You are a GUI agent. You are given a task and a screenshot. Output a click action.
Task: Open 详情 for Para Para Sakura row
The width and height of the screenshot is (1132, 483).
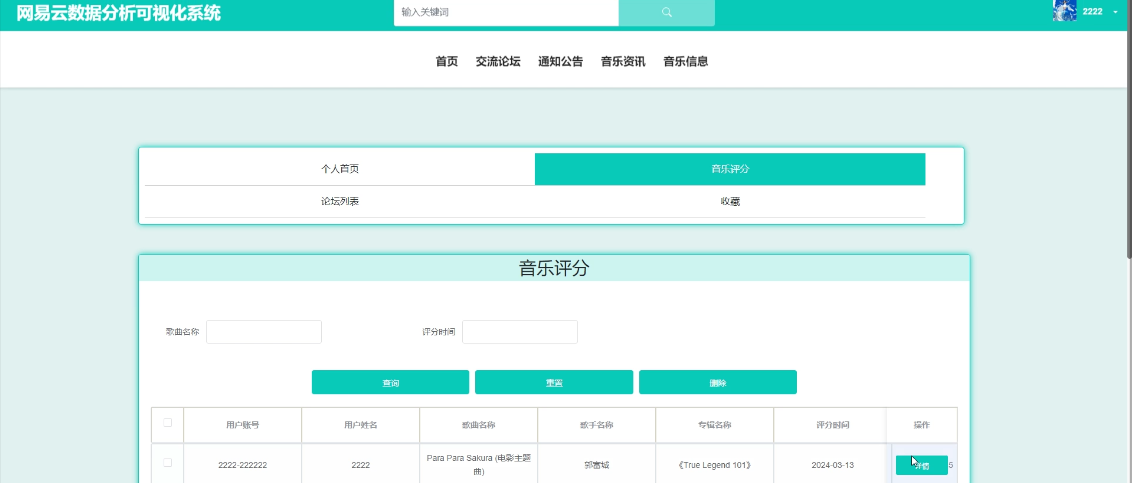point(921,466)
